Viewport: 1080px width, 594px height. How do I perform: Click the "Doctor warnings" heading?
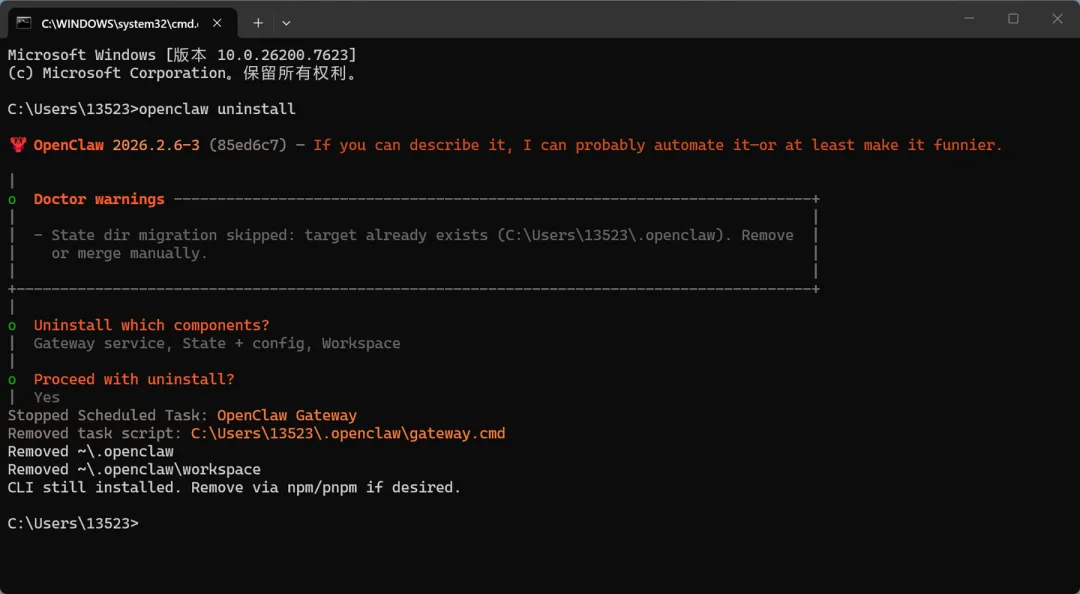99,200
